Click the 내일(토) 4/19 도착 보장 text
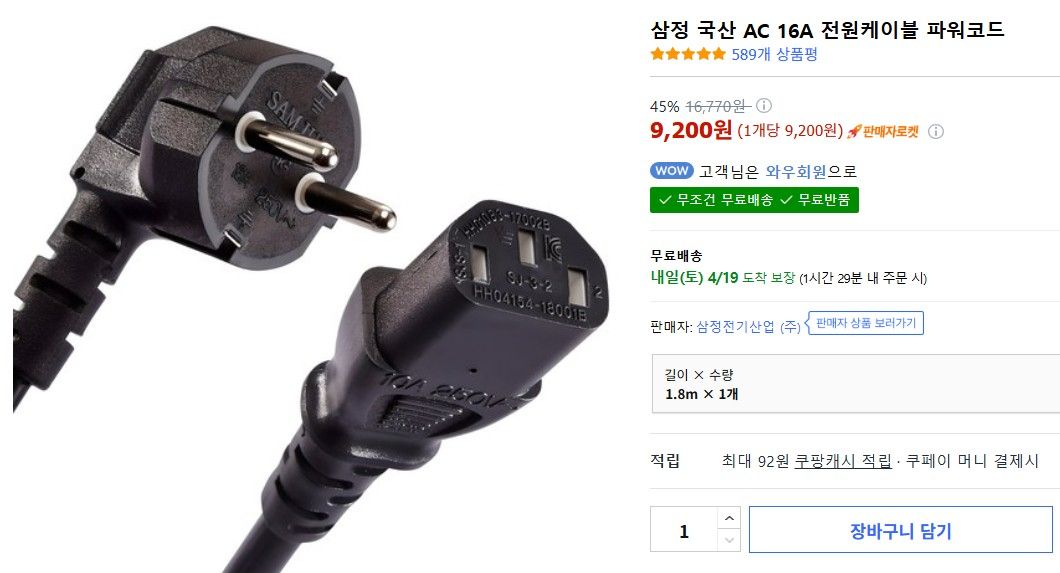 click(x=722, y=278)
